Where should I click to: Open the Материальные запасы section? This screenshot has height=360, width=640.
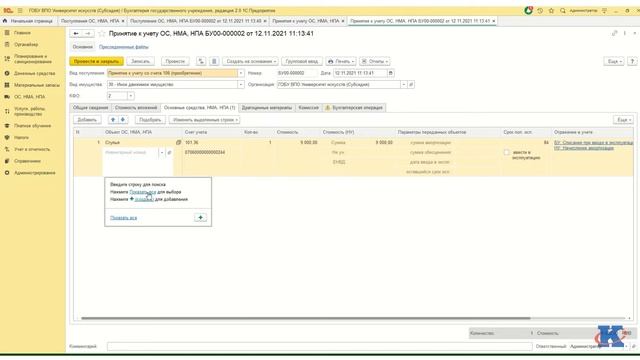[37, 85]
